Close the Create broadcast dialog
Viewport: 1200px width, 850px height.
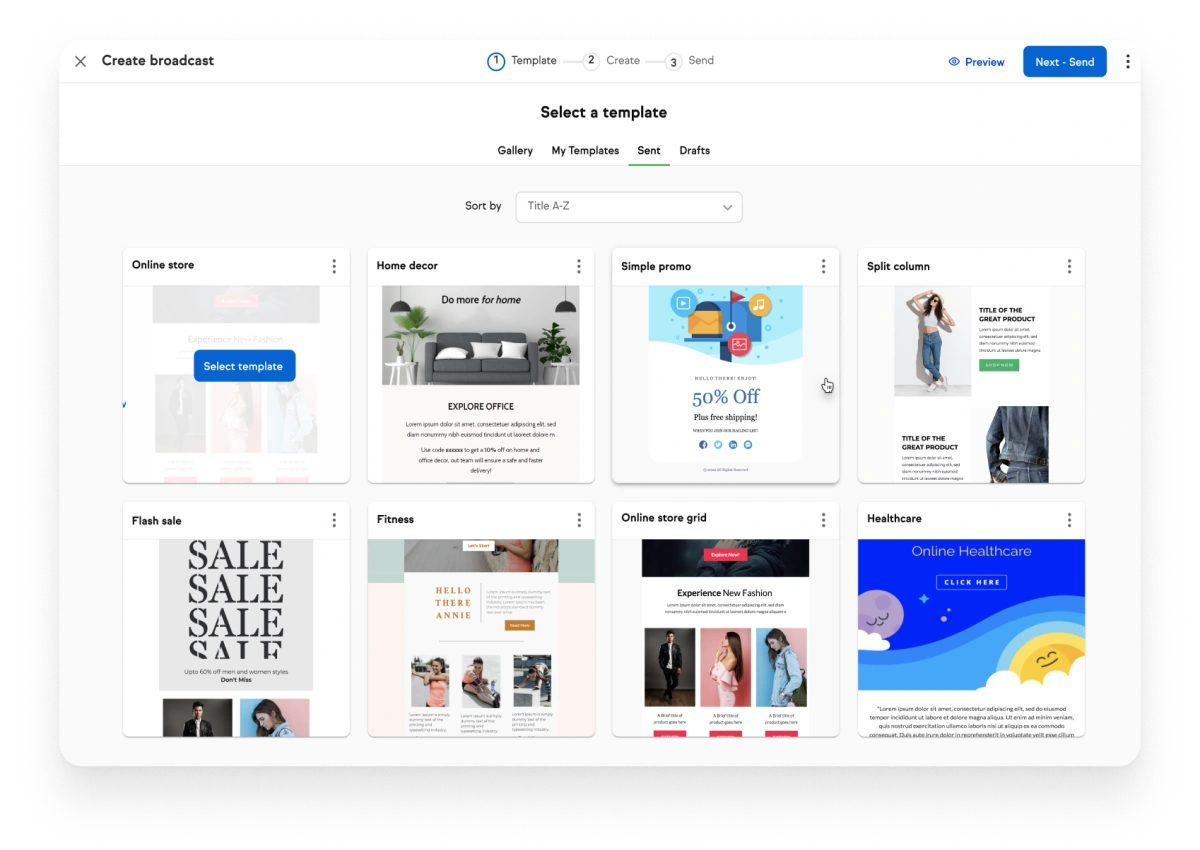click(x=81, y=61)
